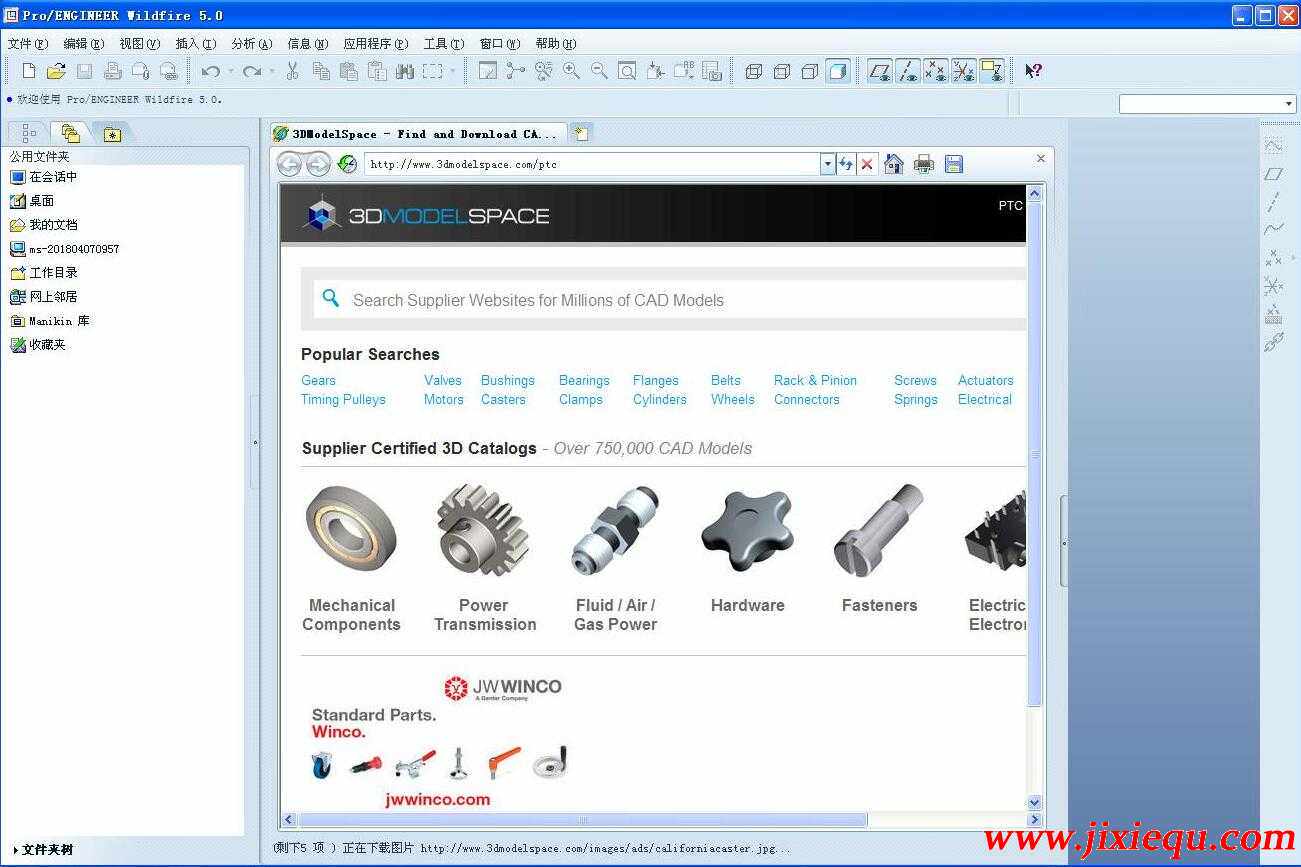The height and width of the screenshot is (867, 1301).
Task: Click the Find binoculars icon
Action: (404, 71)
